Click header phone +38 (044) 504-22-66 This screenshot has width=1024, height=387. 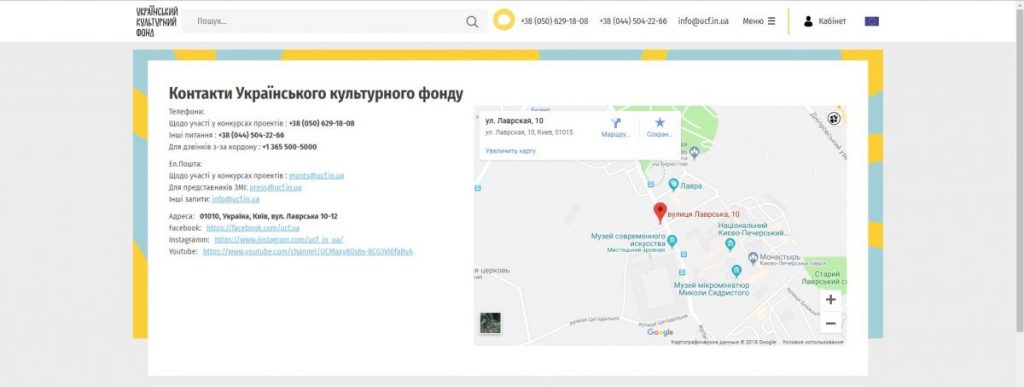click(x=633, y=21)
